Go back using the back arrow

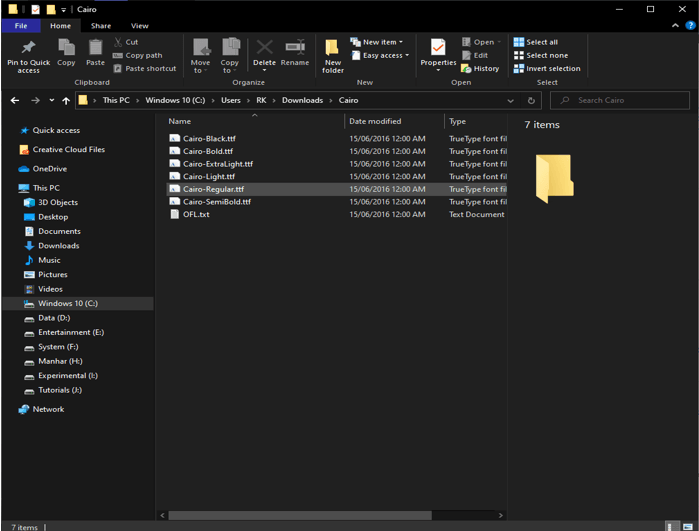point(15,101)
